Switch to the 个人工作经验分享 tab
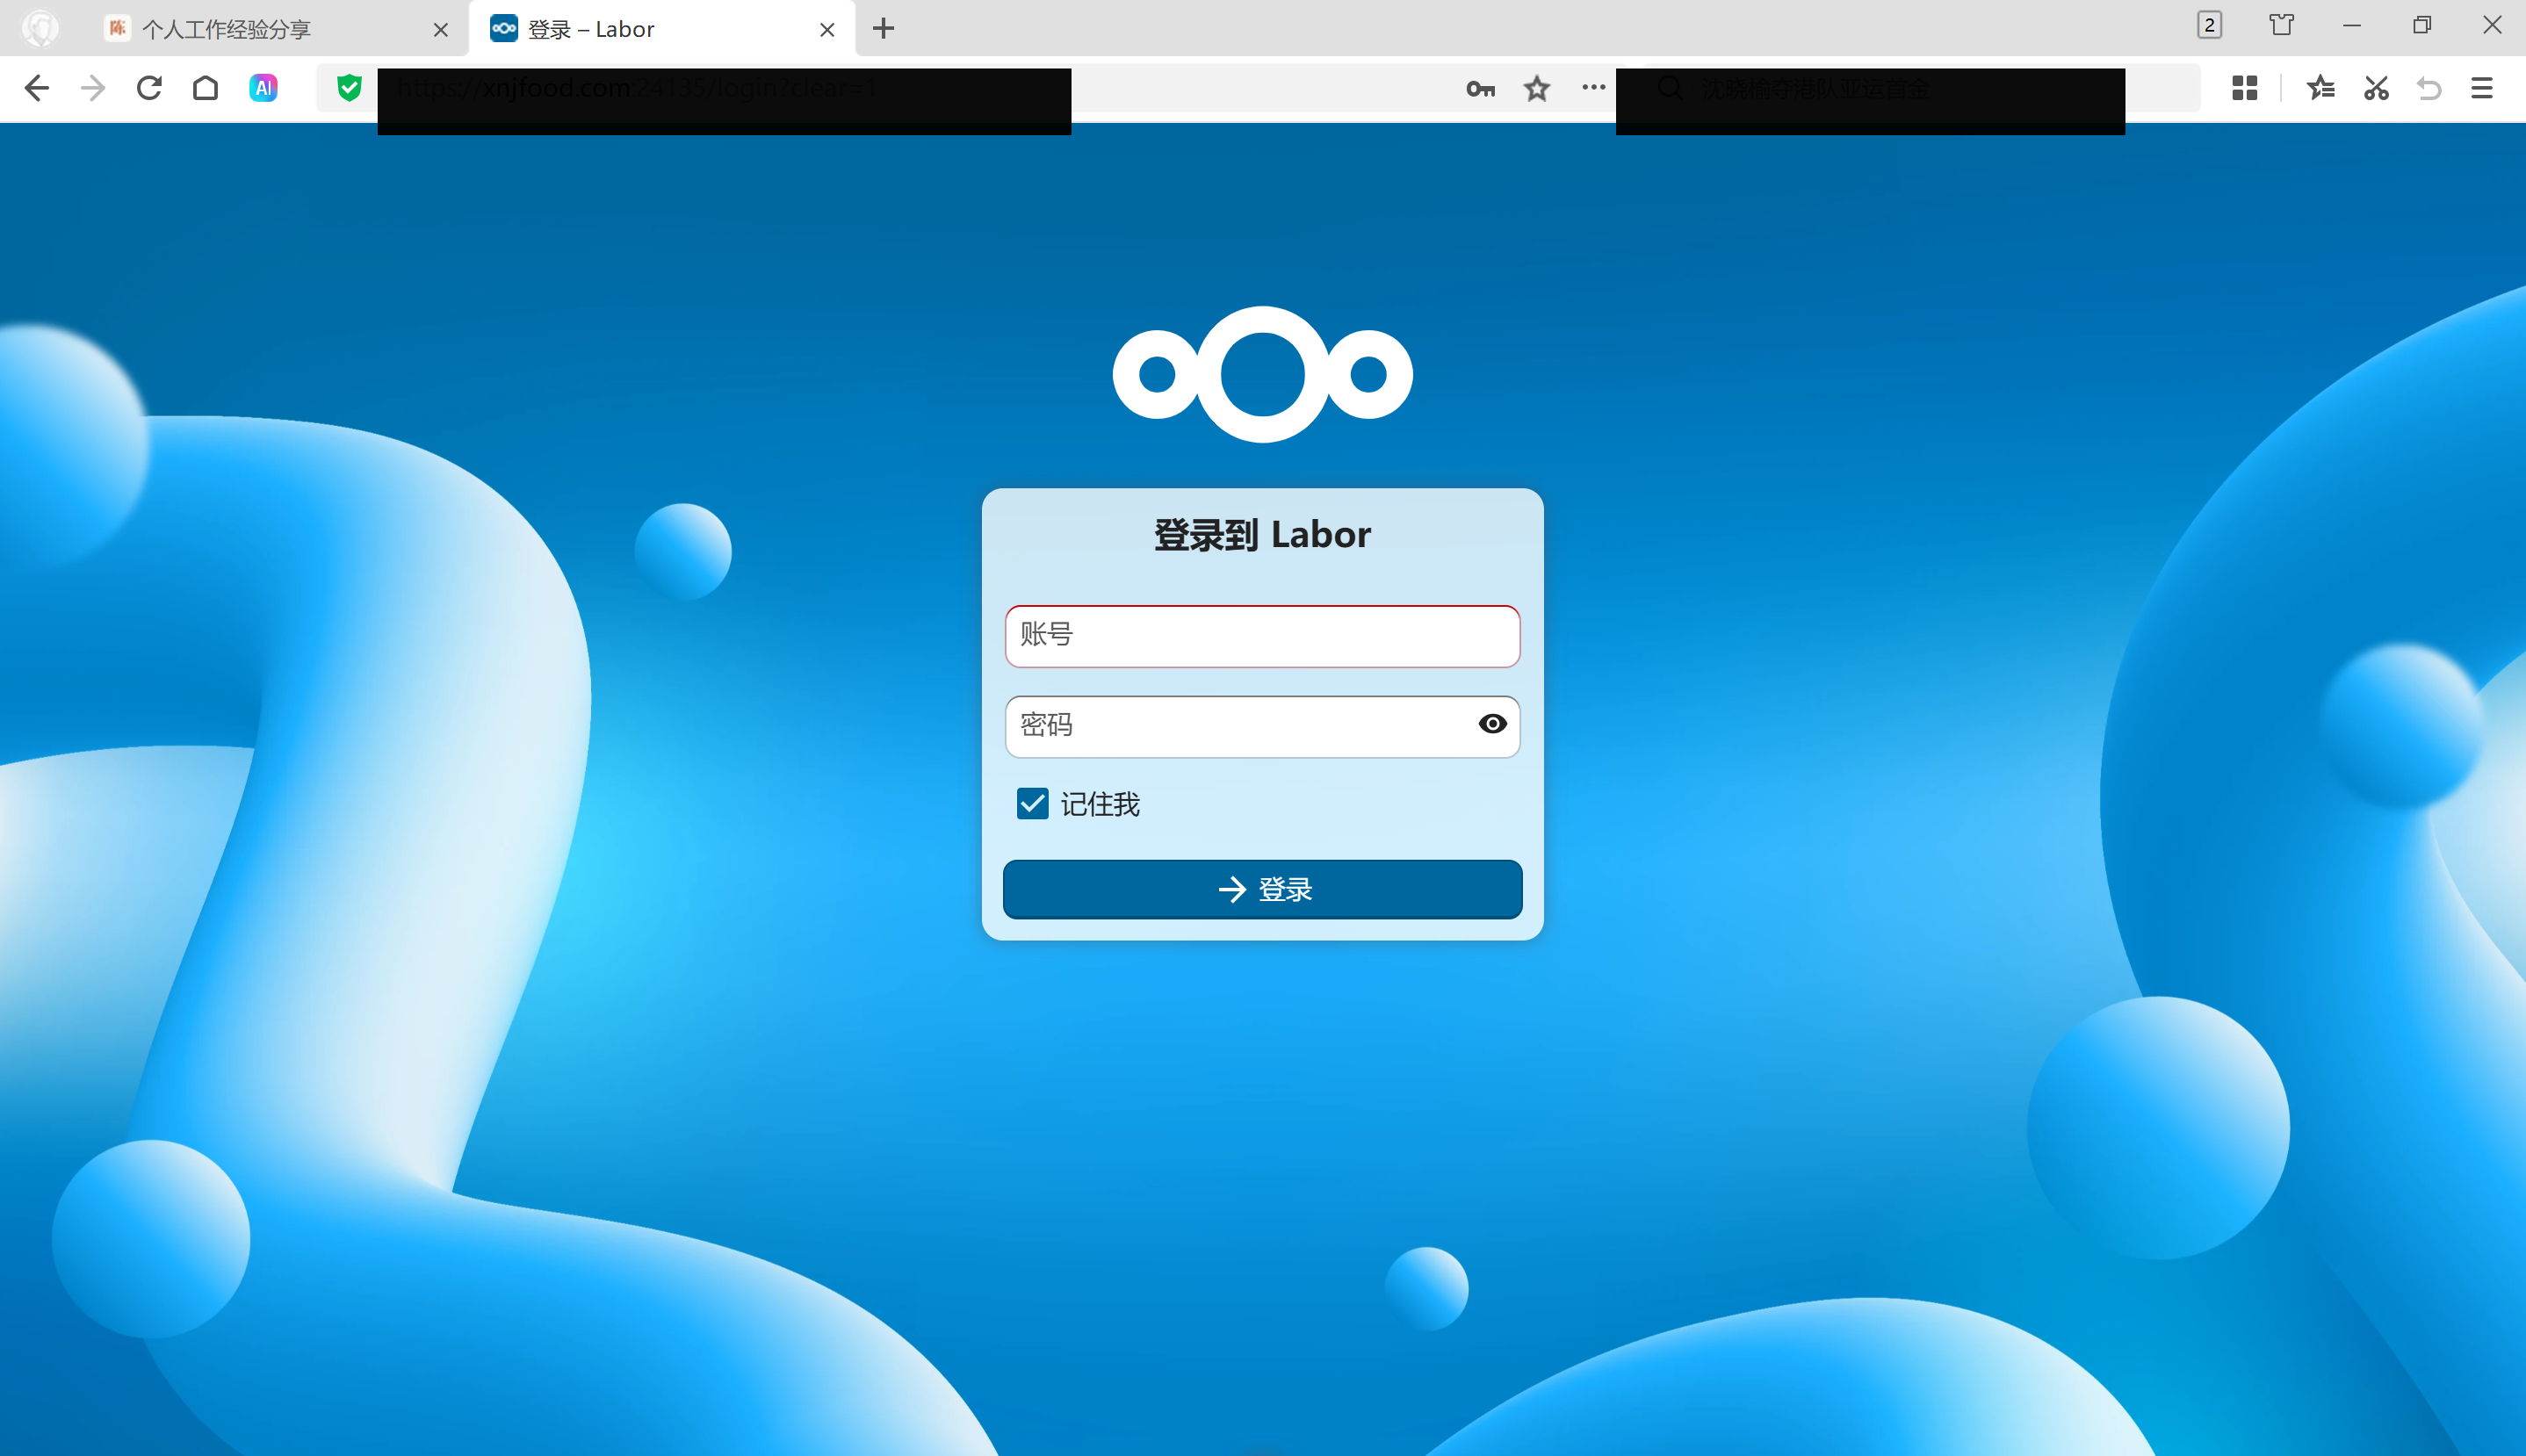 click(x=277, y=29)
